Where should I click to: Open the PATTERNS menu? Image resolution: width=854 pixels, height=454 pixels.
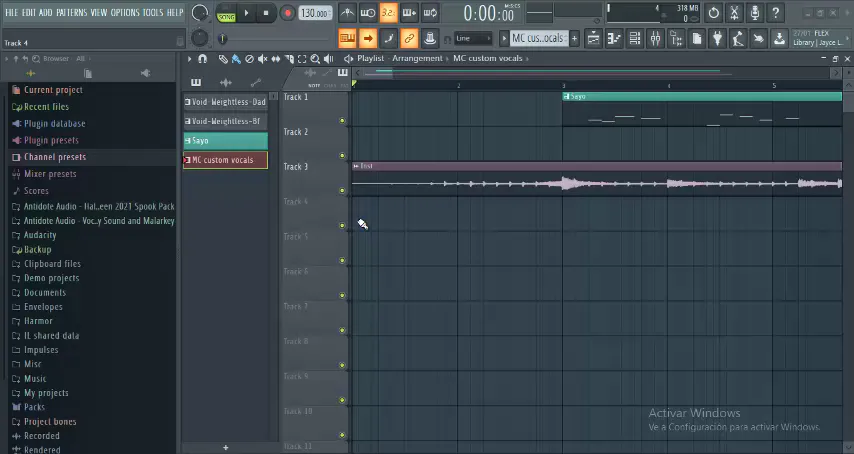71,13
